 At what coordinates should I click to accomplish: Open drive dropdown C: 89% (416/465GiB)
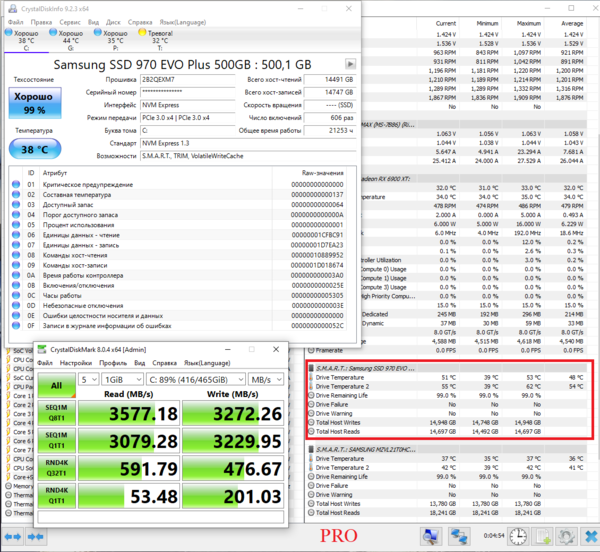(x=196, y=379)
